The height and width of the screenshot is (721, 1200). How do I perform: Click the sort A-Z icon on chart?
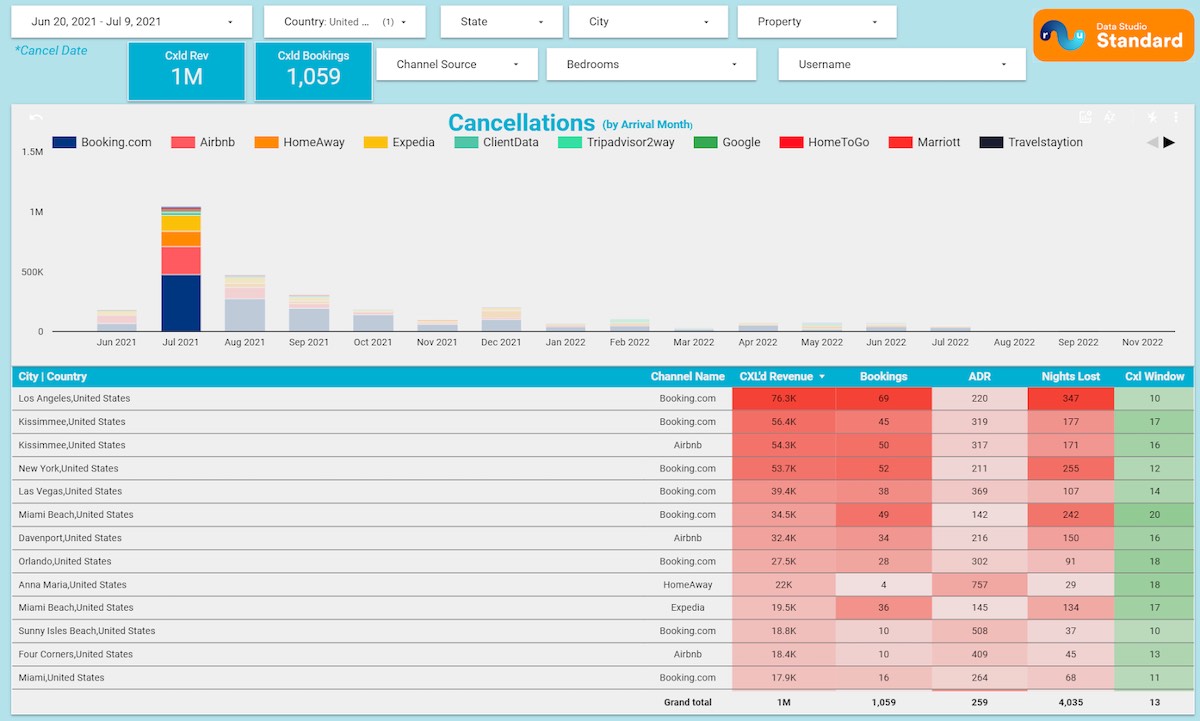point(1110,118)
